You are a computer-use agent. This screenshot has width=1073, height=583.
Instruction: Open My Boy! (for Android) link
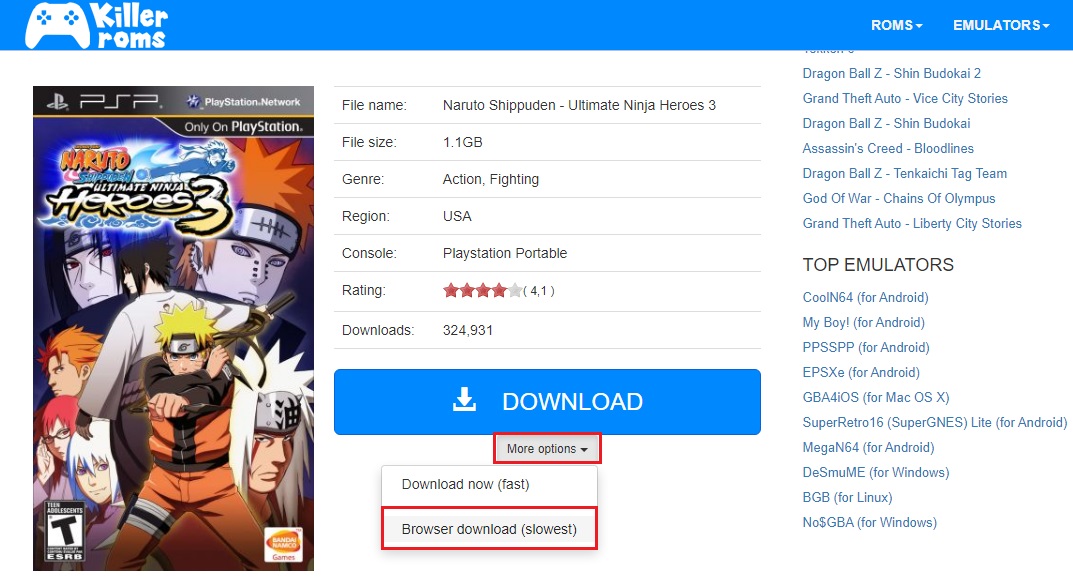(x=864, y=322)
